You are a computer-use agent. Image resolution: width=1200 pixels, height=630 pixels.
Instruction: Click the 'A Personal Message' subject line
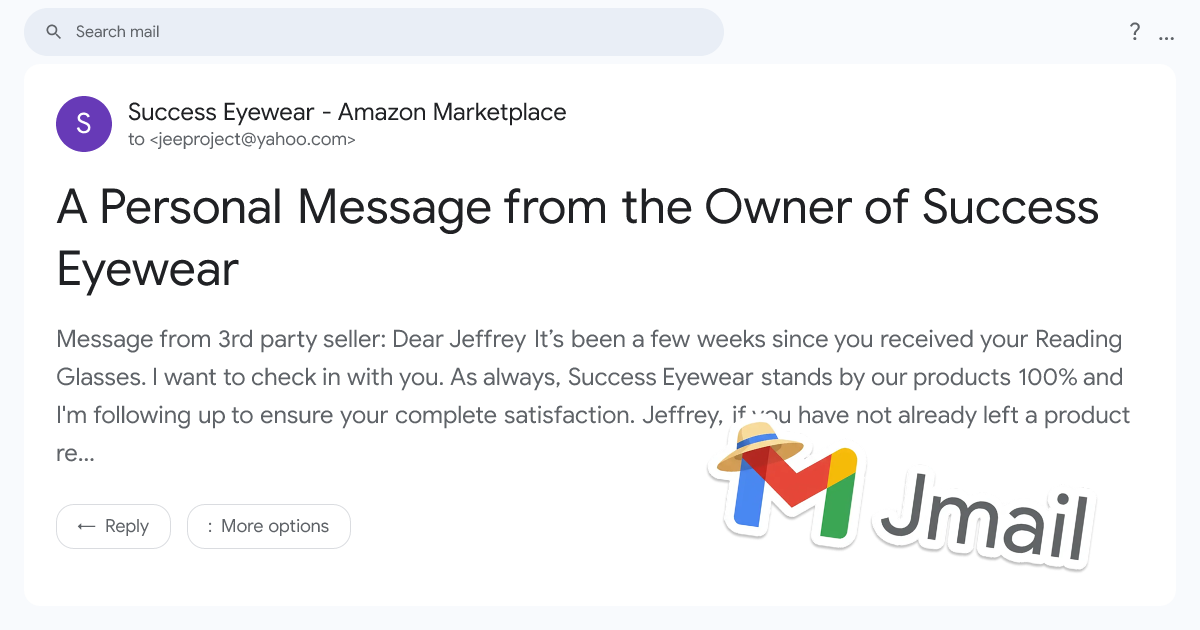click(x=578, y=207)
